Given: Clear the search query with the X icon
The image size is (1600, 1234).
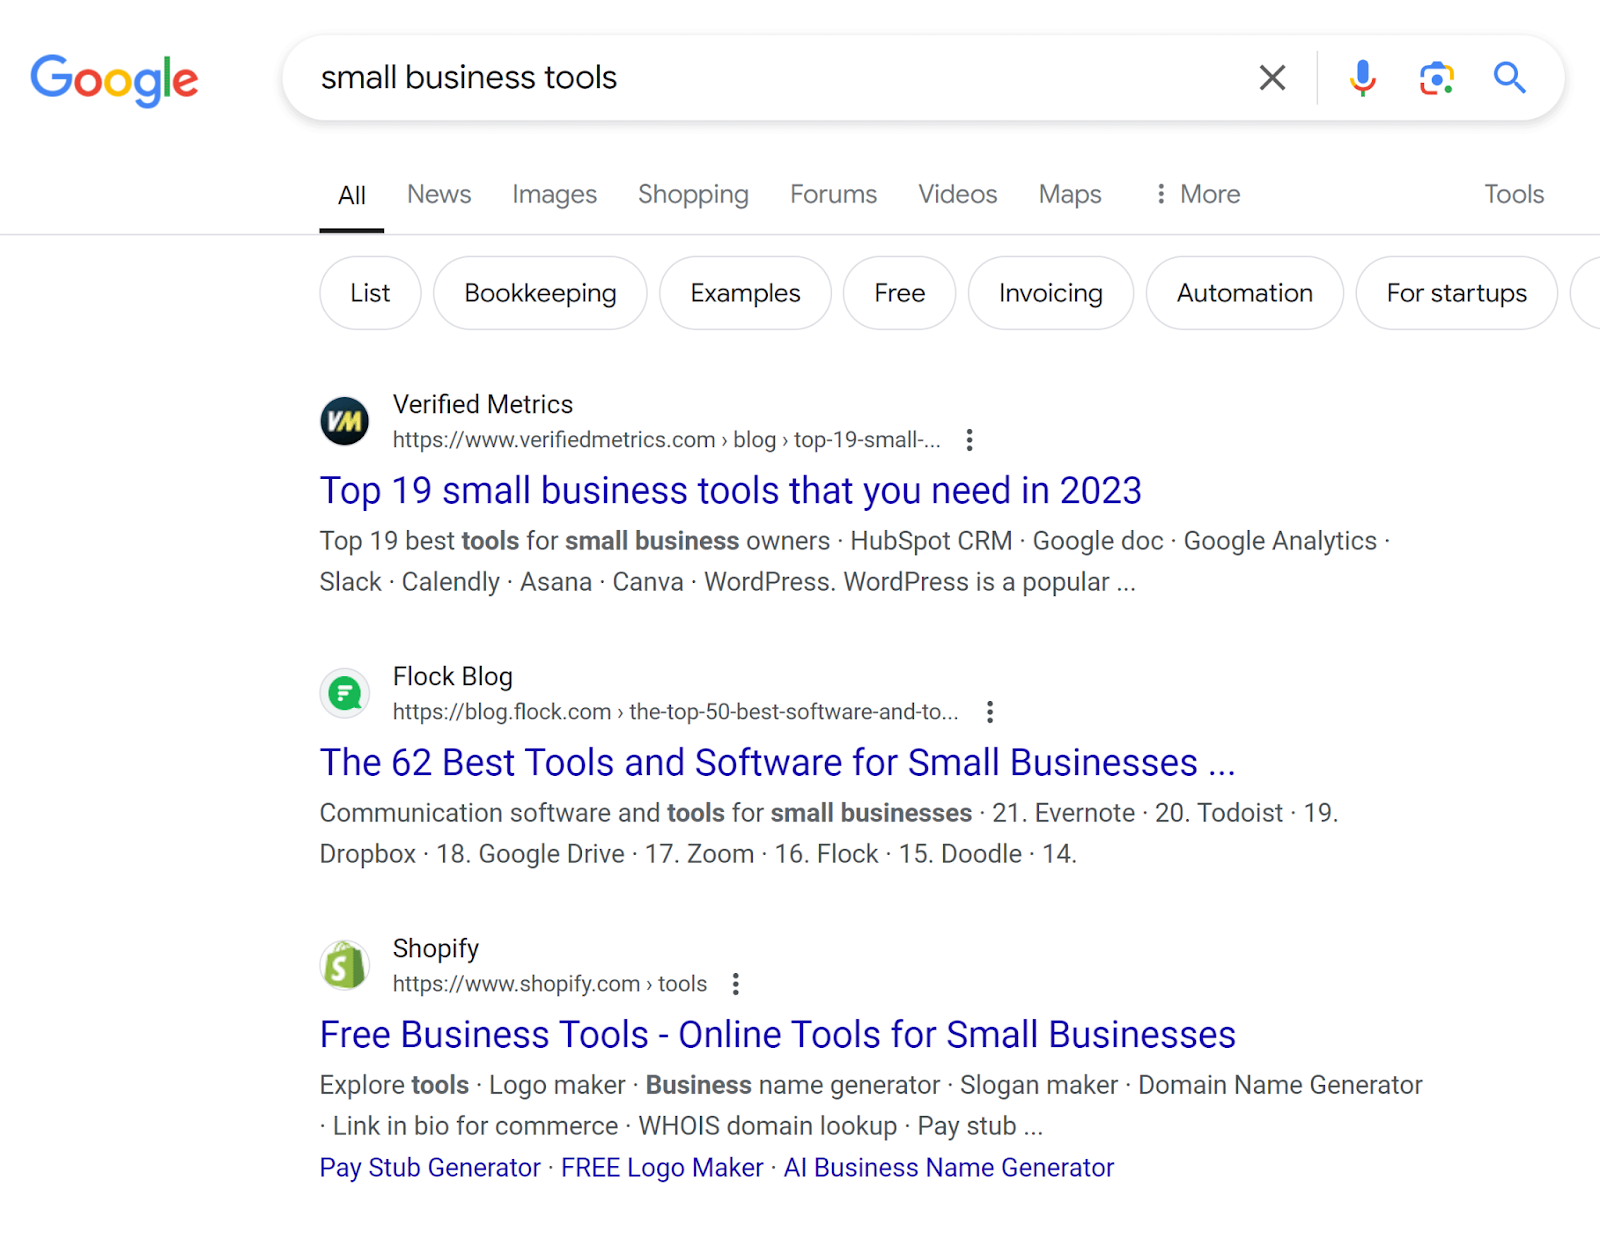Looking at the screenshot, I should (1271, 77).
